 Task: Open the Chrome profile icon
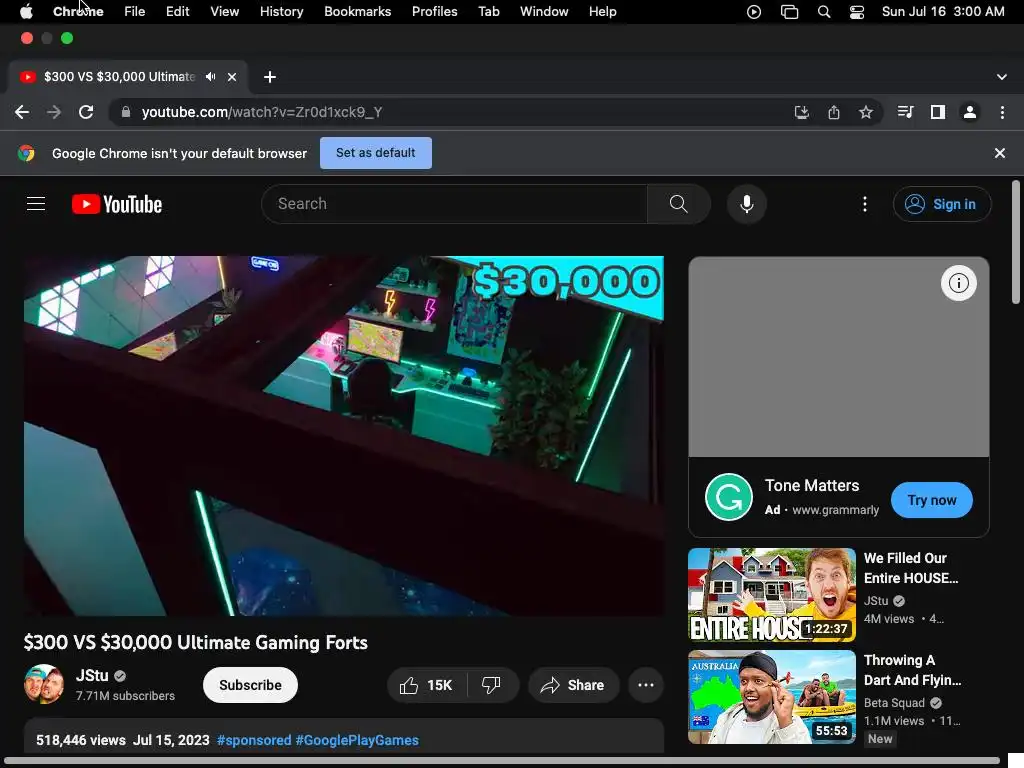click(x=970, y=112)
